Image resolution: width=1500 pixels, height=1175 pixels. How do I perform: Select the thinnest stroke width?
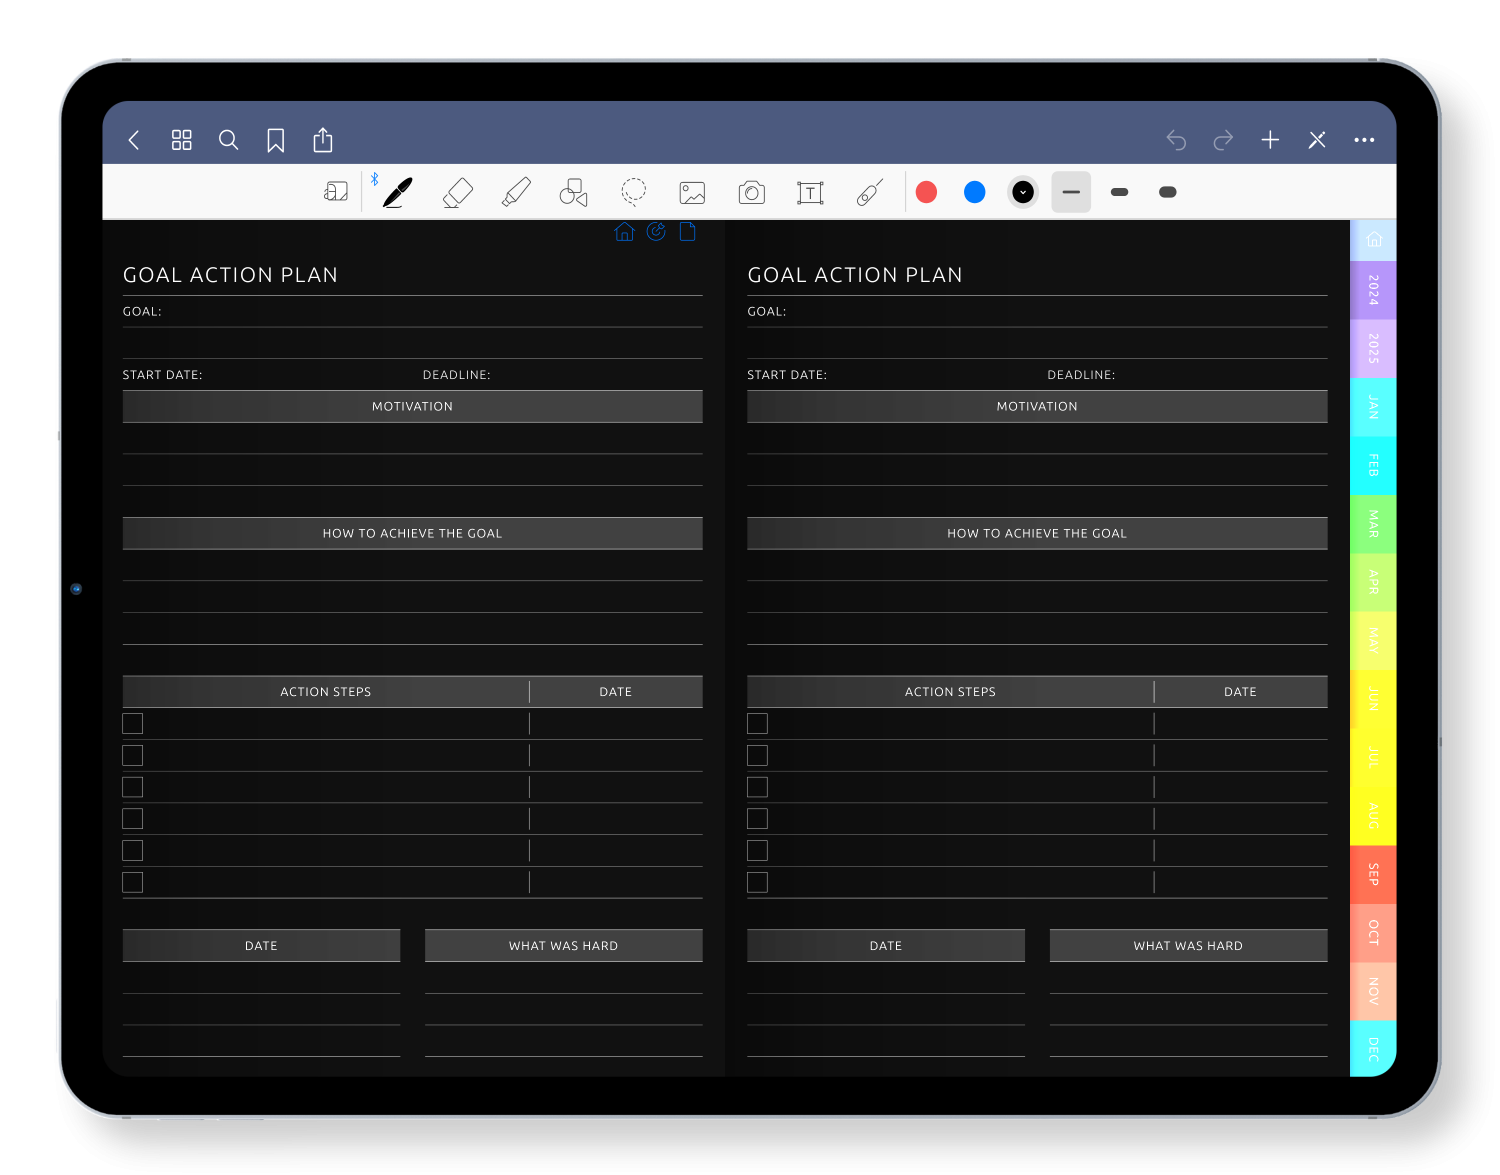coord(1071,192)
